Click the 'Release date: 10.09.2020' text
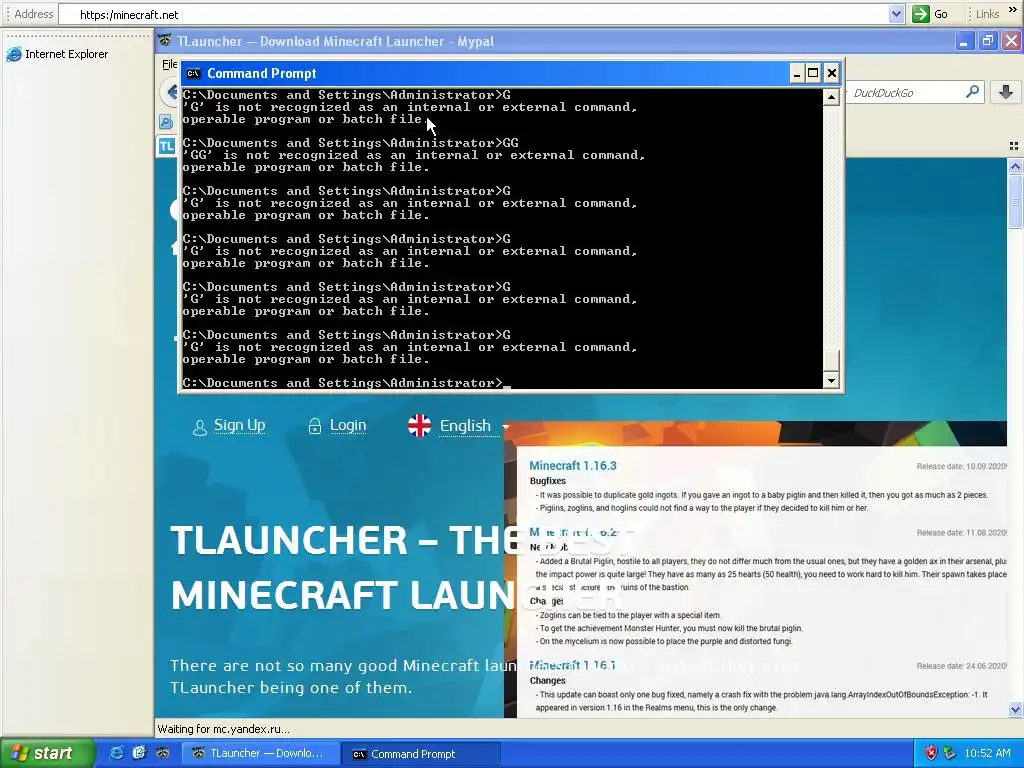 [961, 466]
